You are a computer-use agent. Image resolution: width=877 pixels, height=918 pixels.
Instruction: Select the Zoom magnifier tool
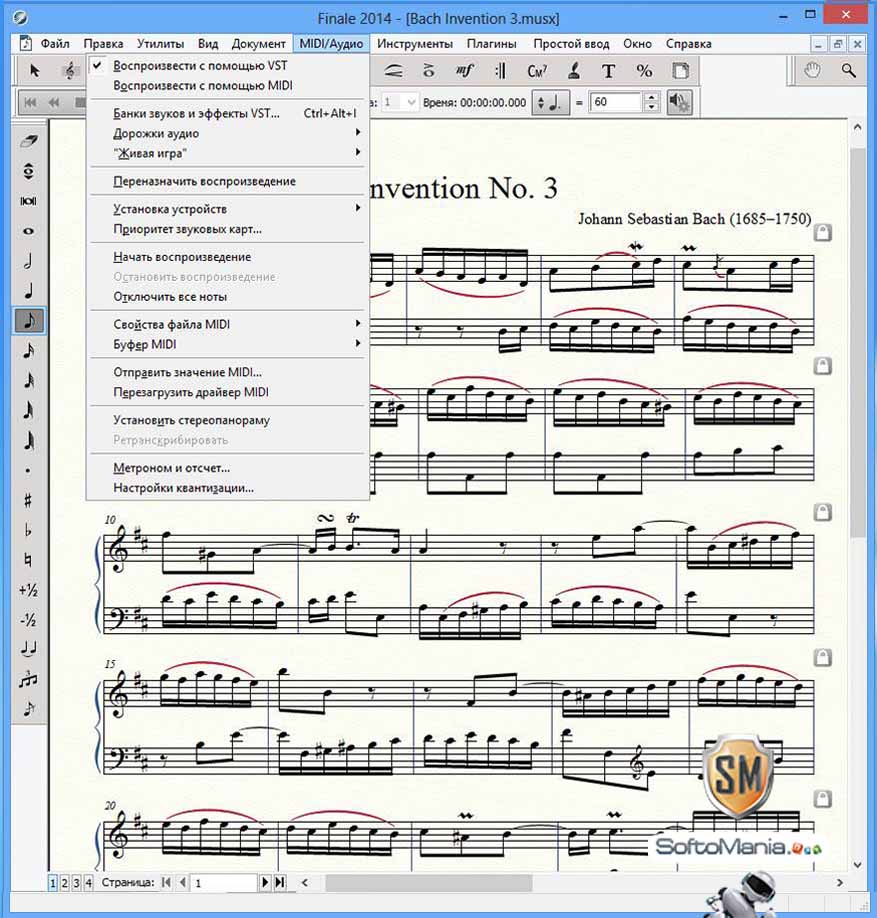[x=848, y=71]
